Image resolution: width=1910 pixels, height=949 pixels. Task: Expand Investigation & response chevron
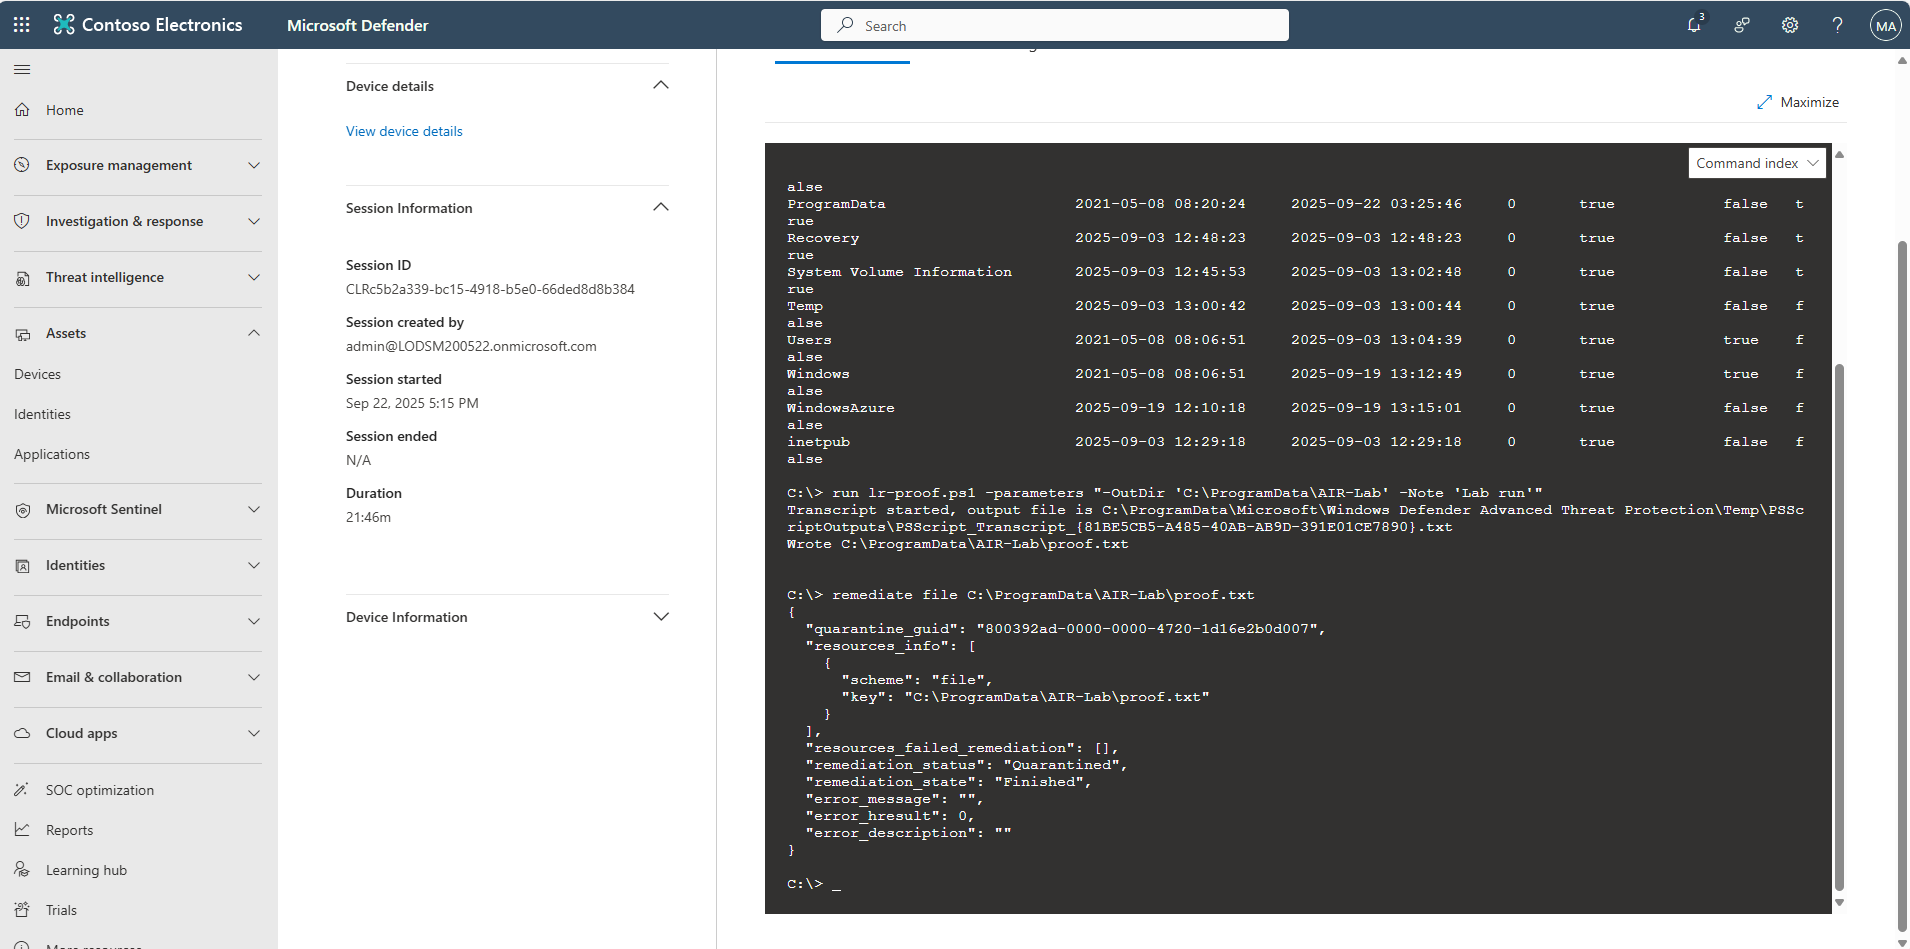(254, 221)
